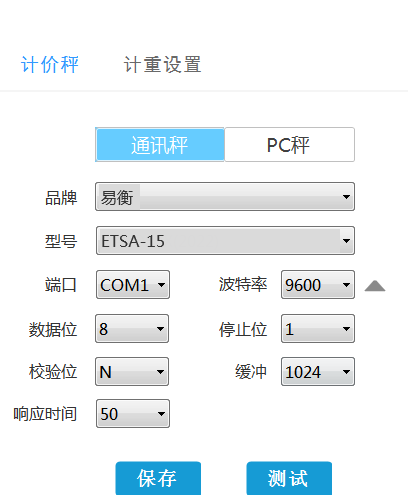Click the arrow on the 波特率 combo box

pyautogui.click(x=346, y=285)
